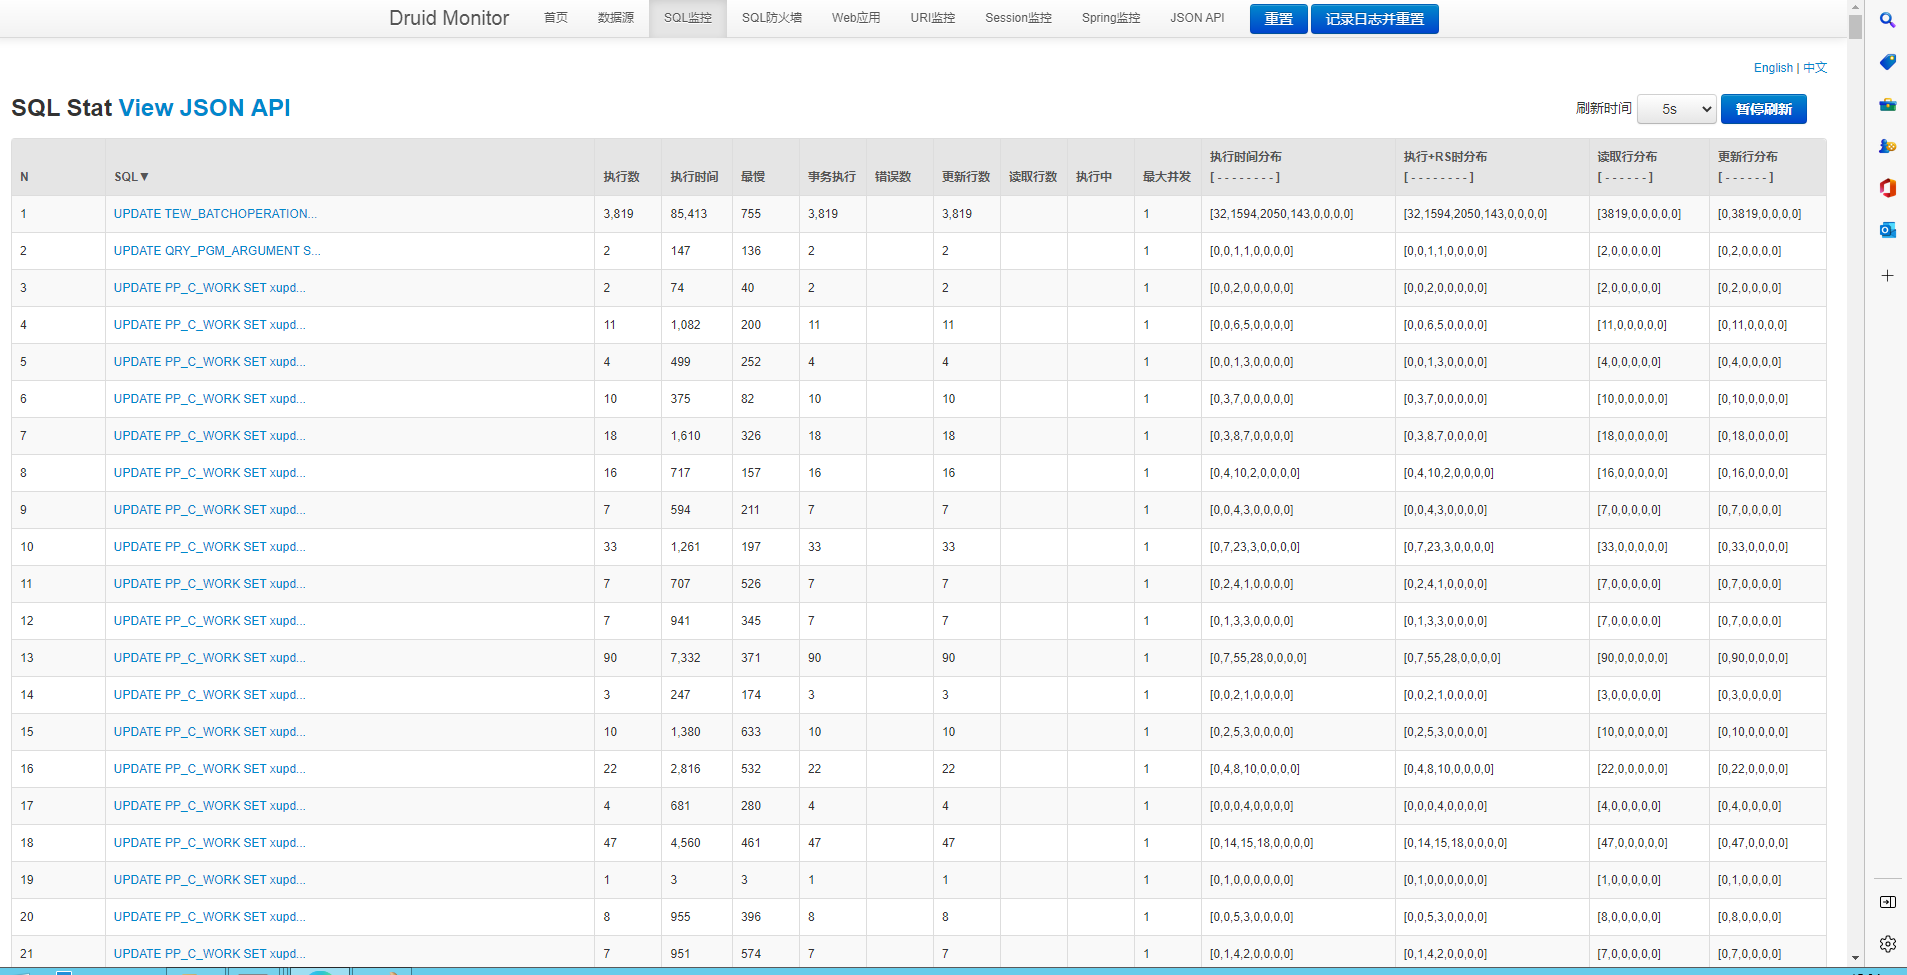Pause auto refresh with 暂停刷新 button
This screenshot has width=1907, height=975.
[x=1763, y=109]
